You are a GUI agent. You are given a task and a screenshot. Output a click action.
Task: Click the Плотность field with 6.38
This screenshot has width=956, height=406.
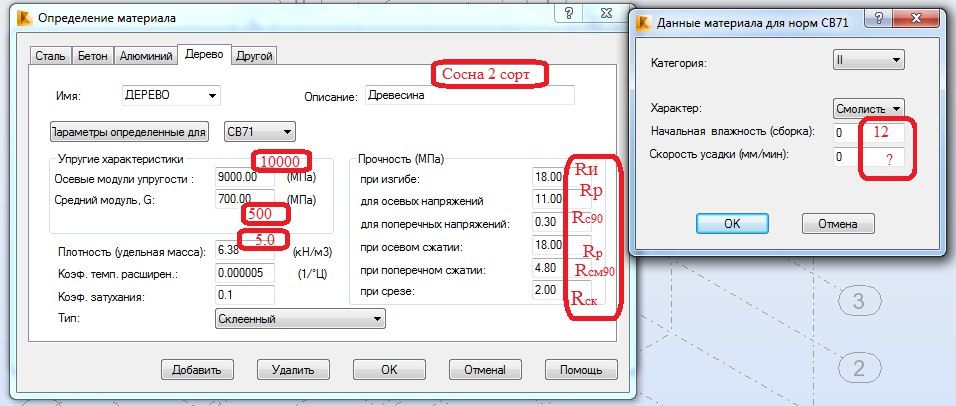click(245, 251)
